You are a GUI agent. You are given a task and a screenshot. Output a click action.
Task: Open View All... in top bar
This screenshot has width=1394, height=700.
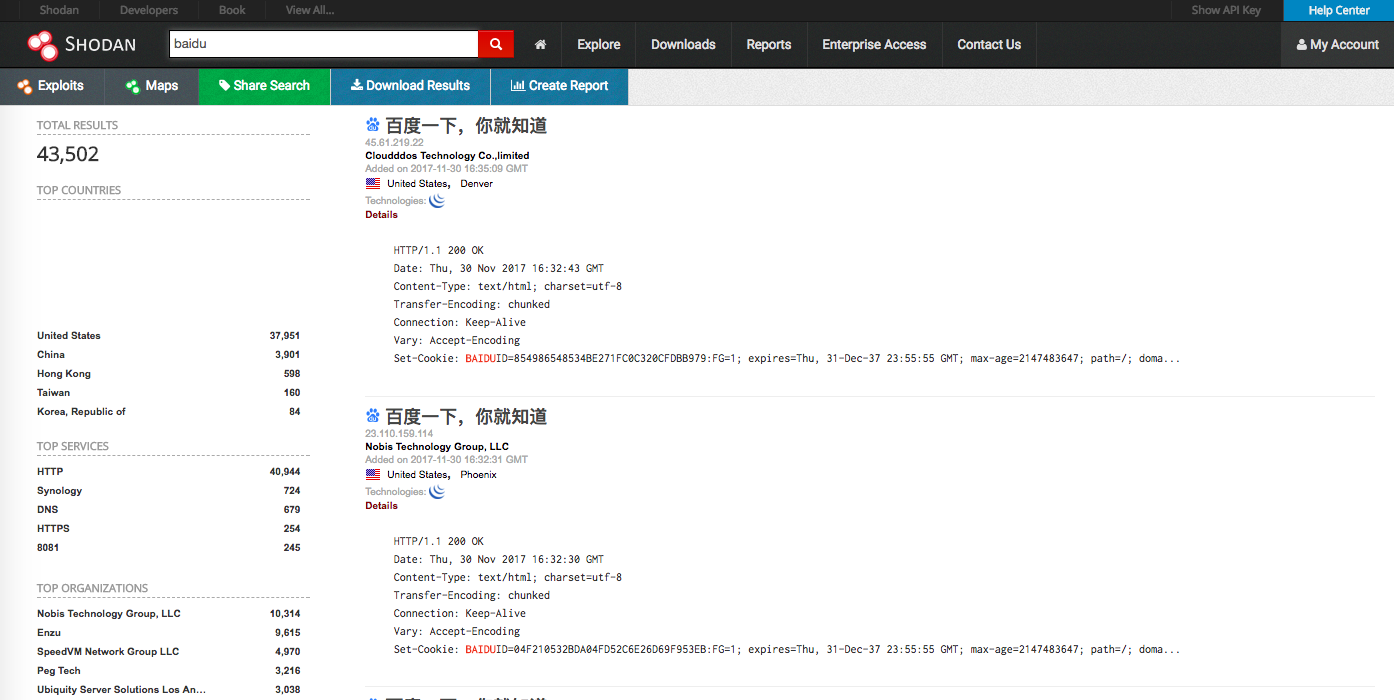coord(310,10)
